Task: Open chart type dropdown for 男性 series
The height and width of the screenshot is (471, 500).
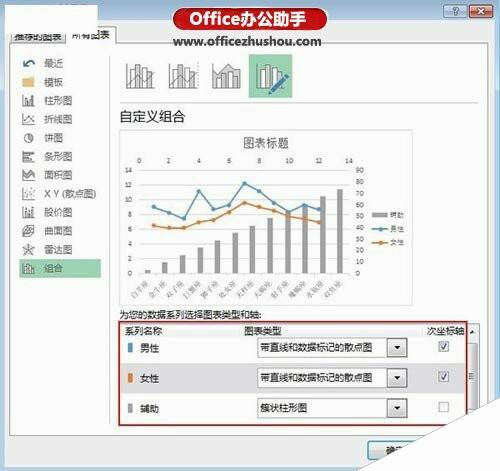Action: click(x=397, y=348)
